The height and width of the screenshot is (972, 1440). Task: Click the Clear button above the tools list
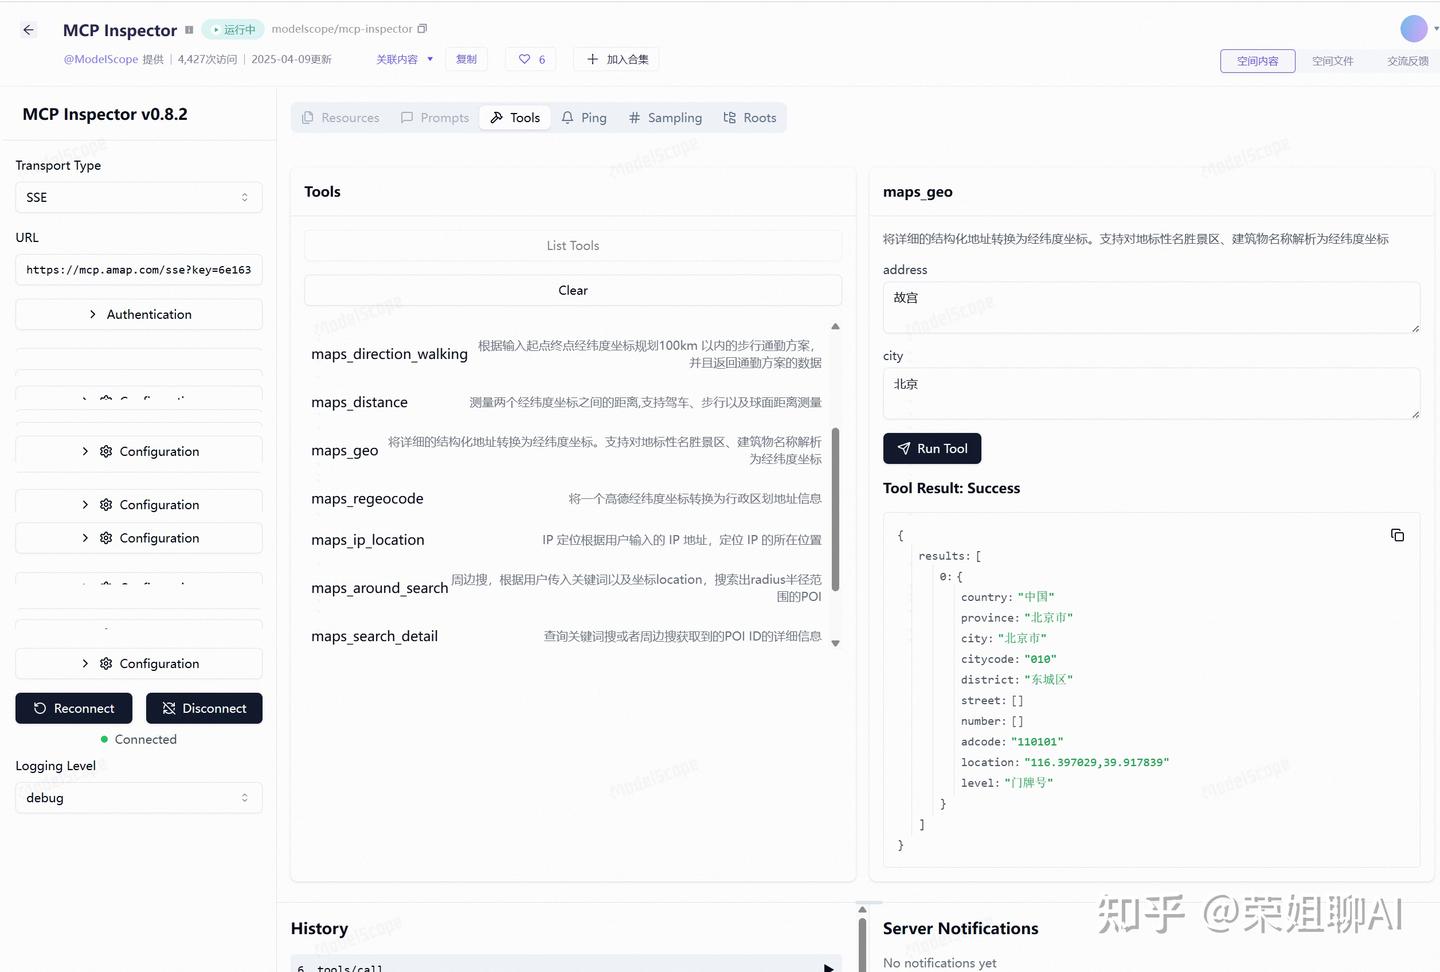tap(572, 290)
